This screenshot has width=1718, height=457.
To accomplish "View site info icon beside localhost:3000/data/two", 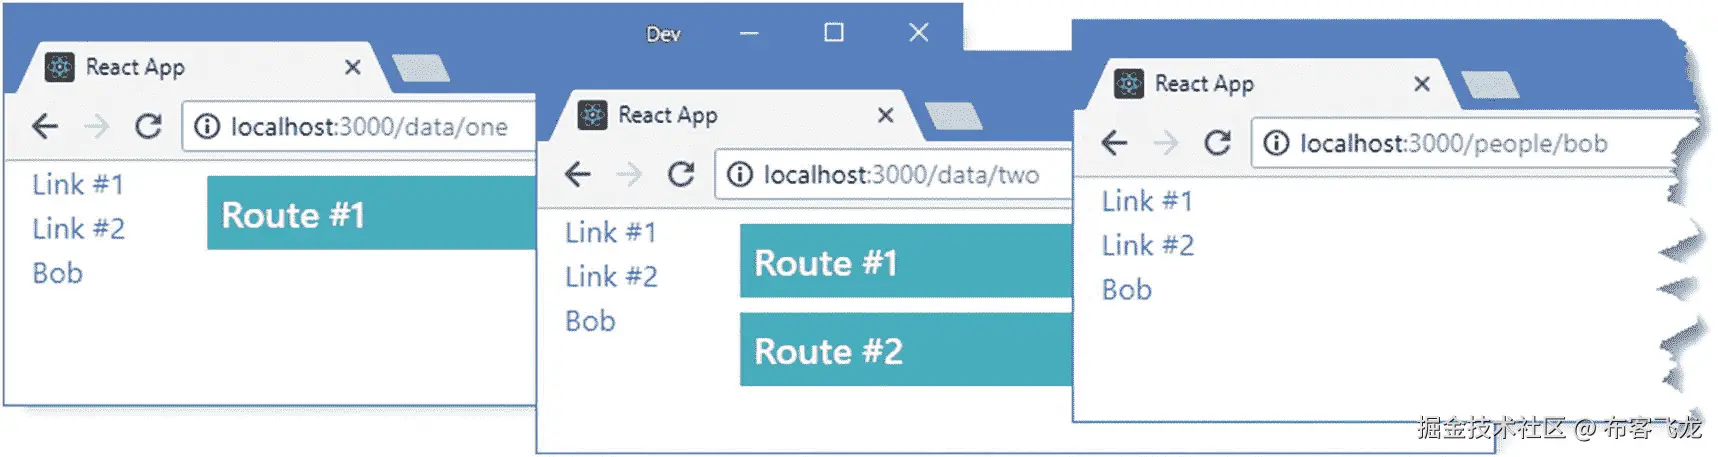I will click(739, 174).
